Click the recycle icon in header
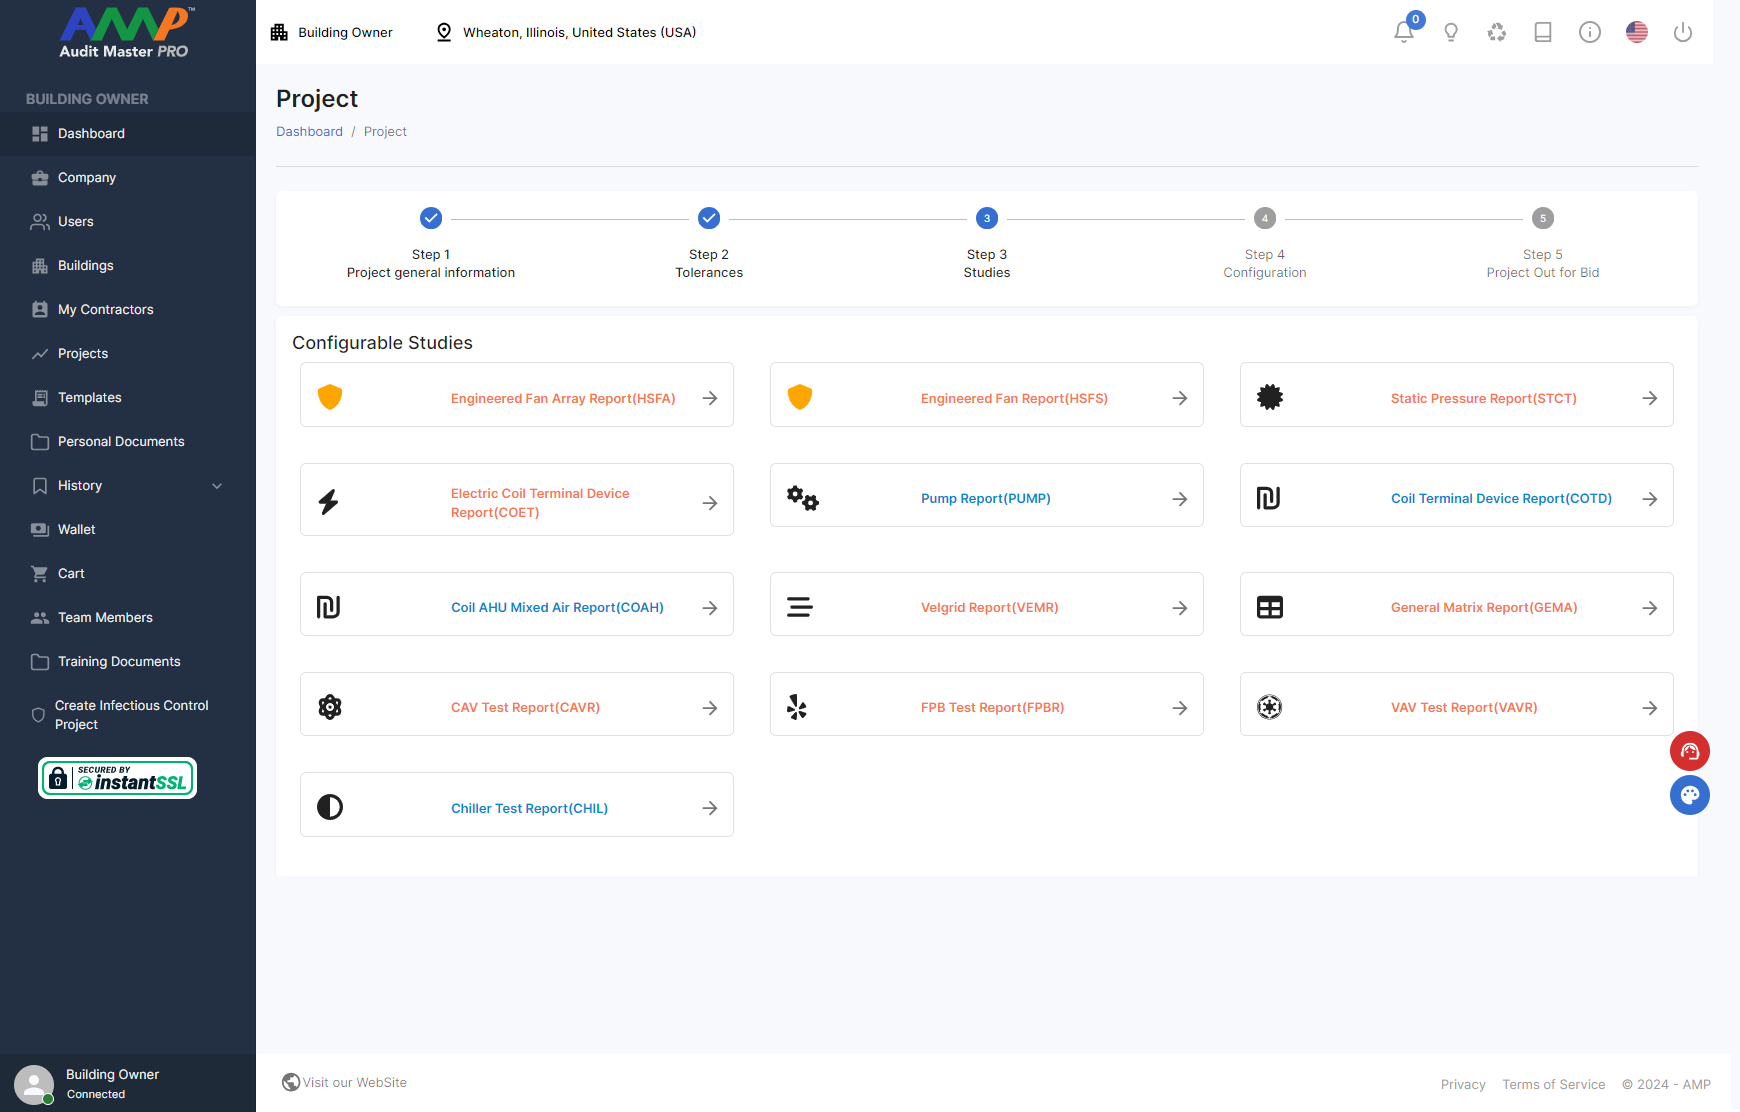 pyautogui.click(x=1497, y=32)
